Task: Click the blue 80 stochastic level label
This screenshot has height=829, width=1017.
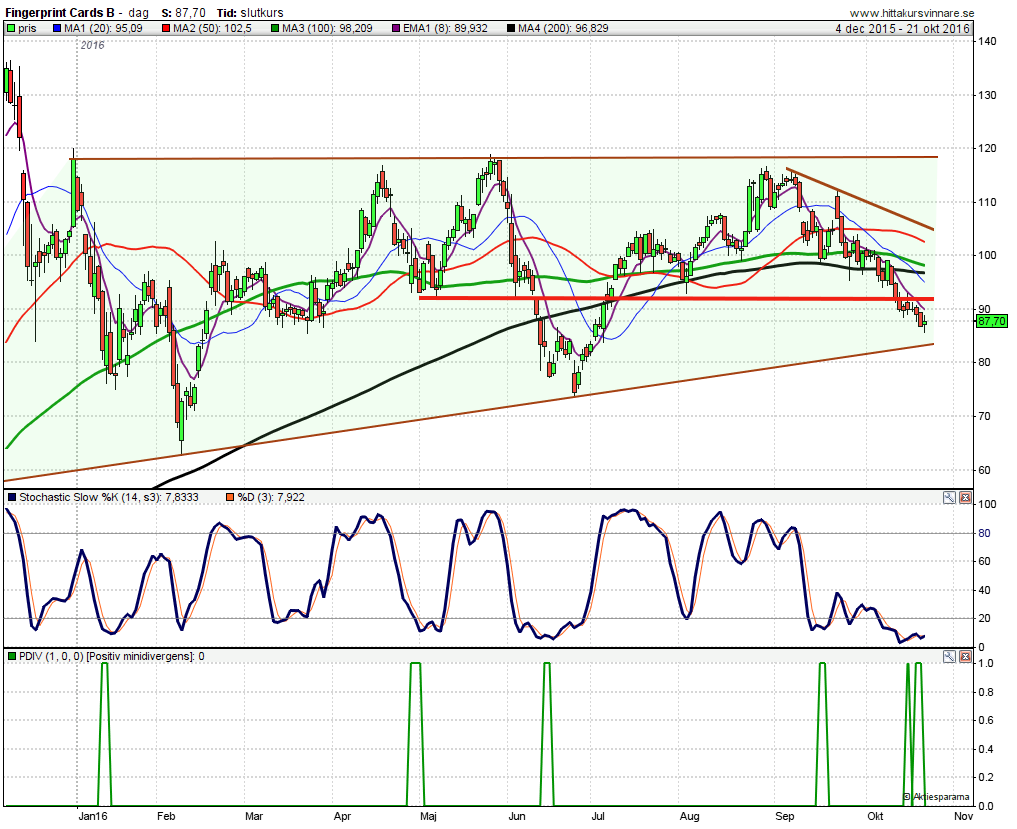Action: (985, 533)
